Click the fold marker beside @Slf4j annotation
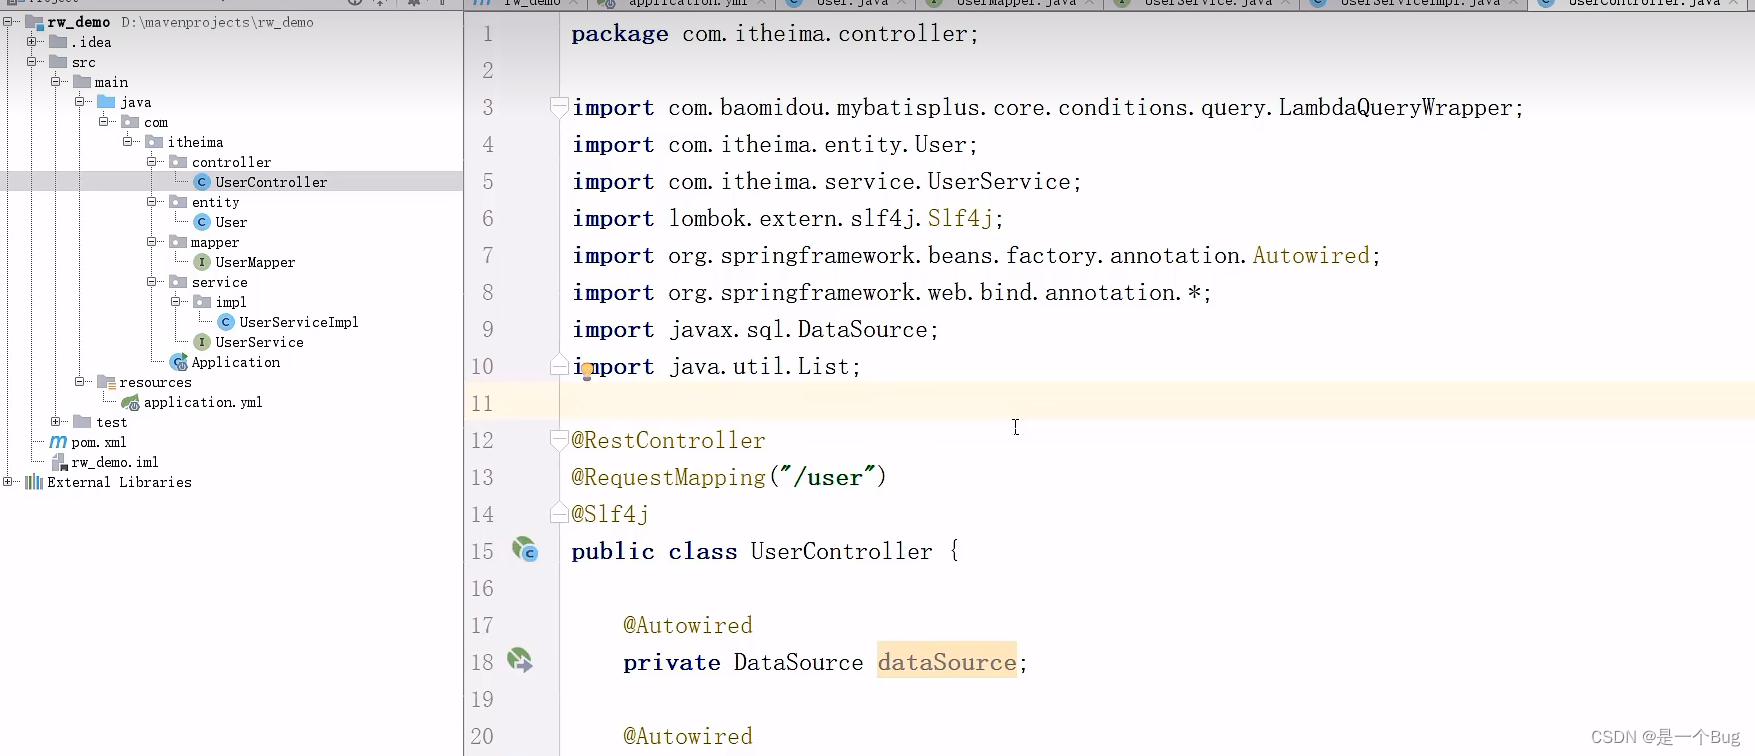 click(x=560, y=514)
